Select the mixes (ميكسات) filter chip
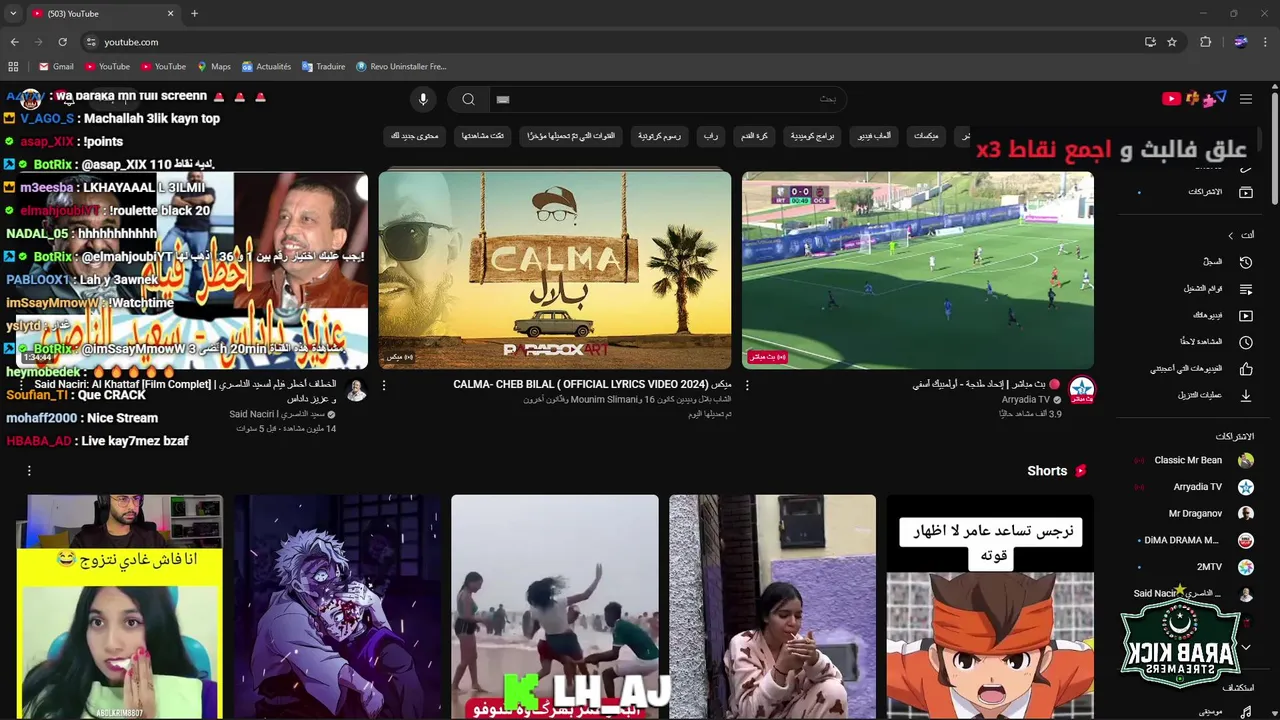The image size is (1280, 720). pyautogui.click(x=926, y=136)
